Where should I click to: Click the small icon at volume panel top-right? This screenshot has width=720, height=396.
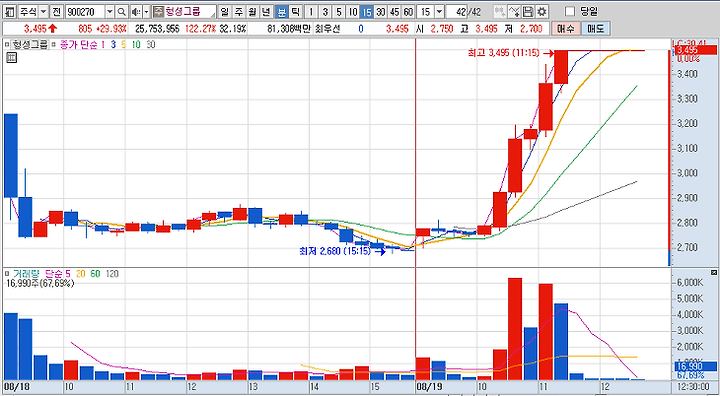point(714,273)
